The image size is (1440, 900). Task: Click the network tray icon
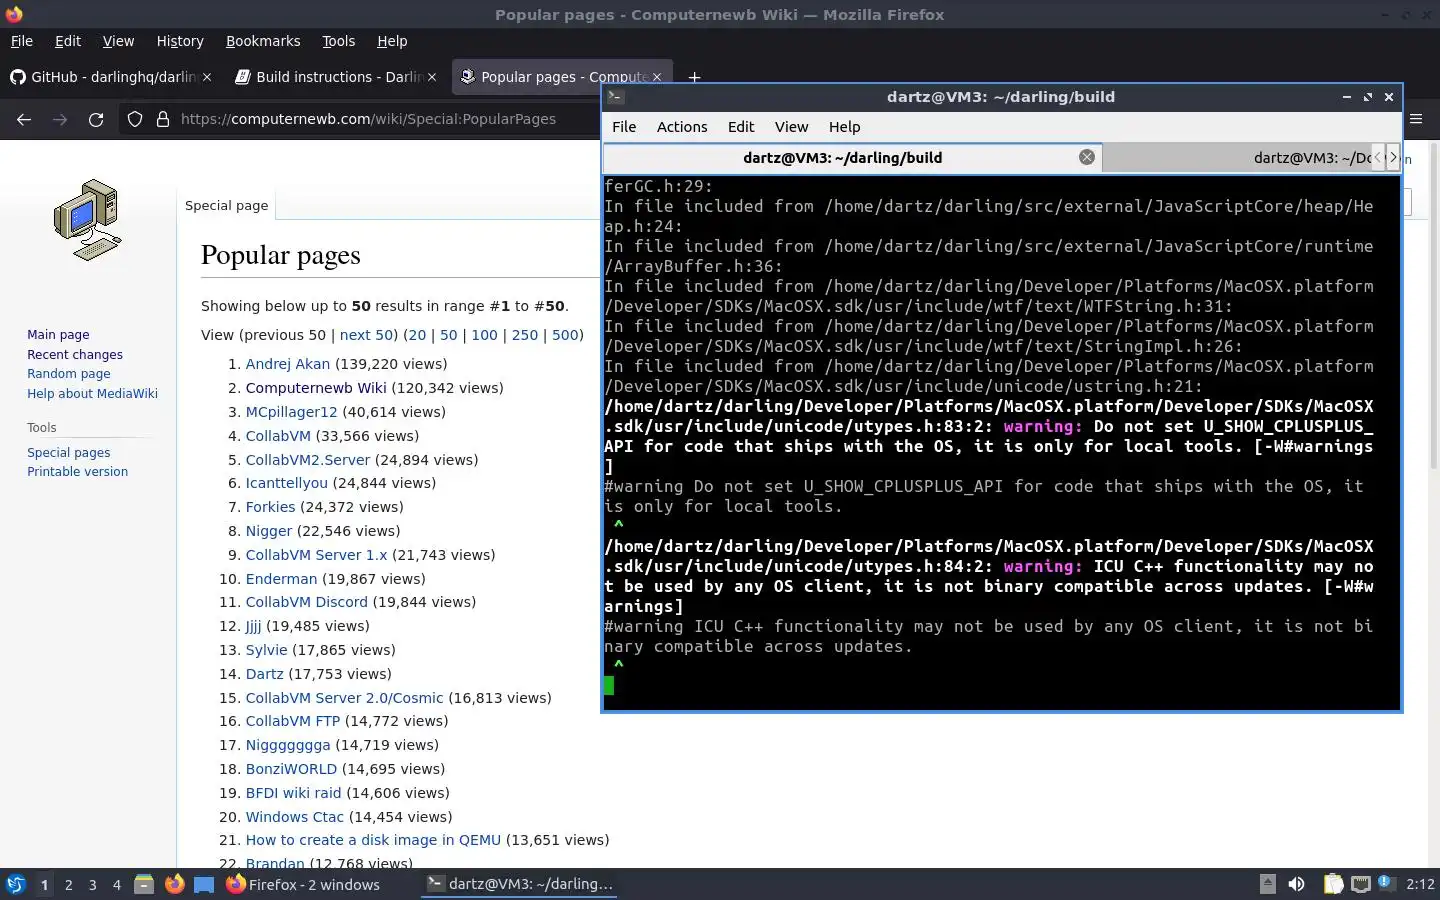tap(1360, 884)
